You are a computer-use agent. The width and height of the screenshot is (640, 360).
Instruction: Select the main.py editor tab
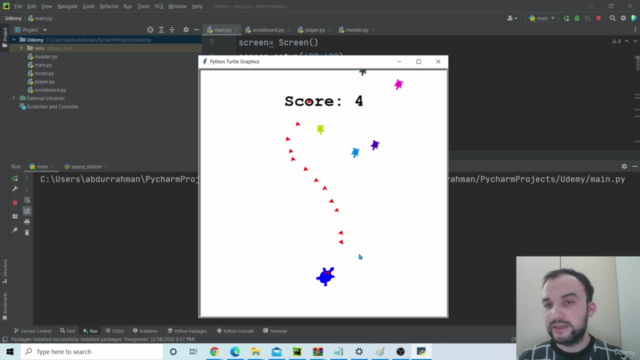[222, 30]
